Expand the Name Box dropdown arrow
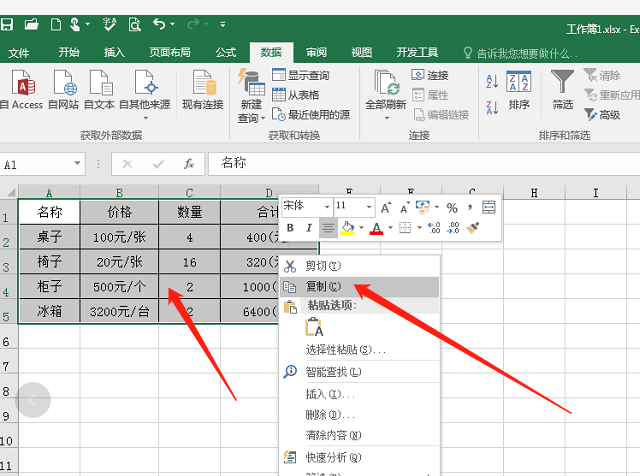 point(77,163)
